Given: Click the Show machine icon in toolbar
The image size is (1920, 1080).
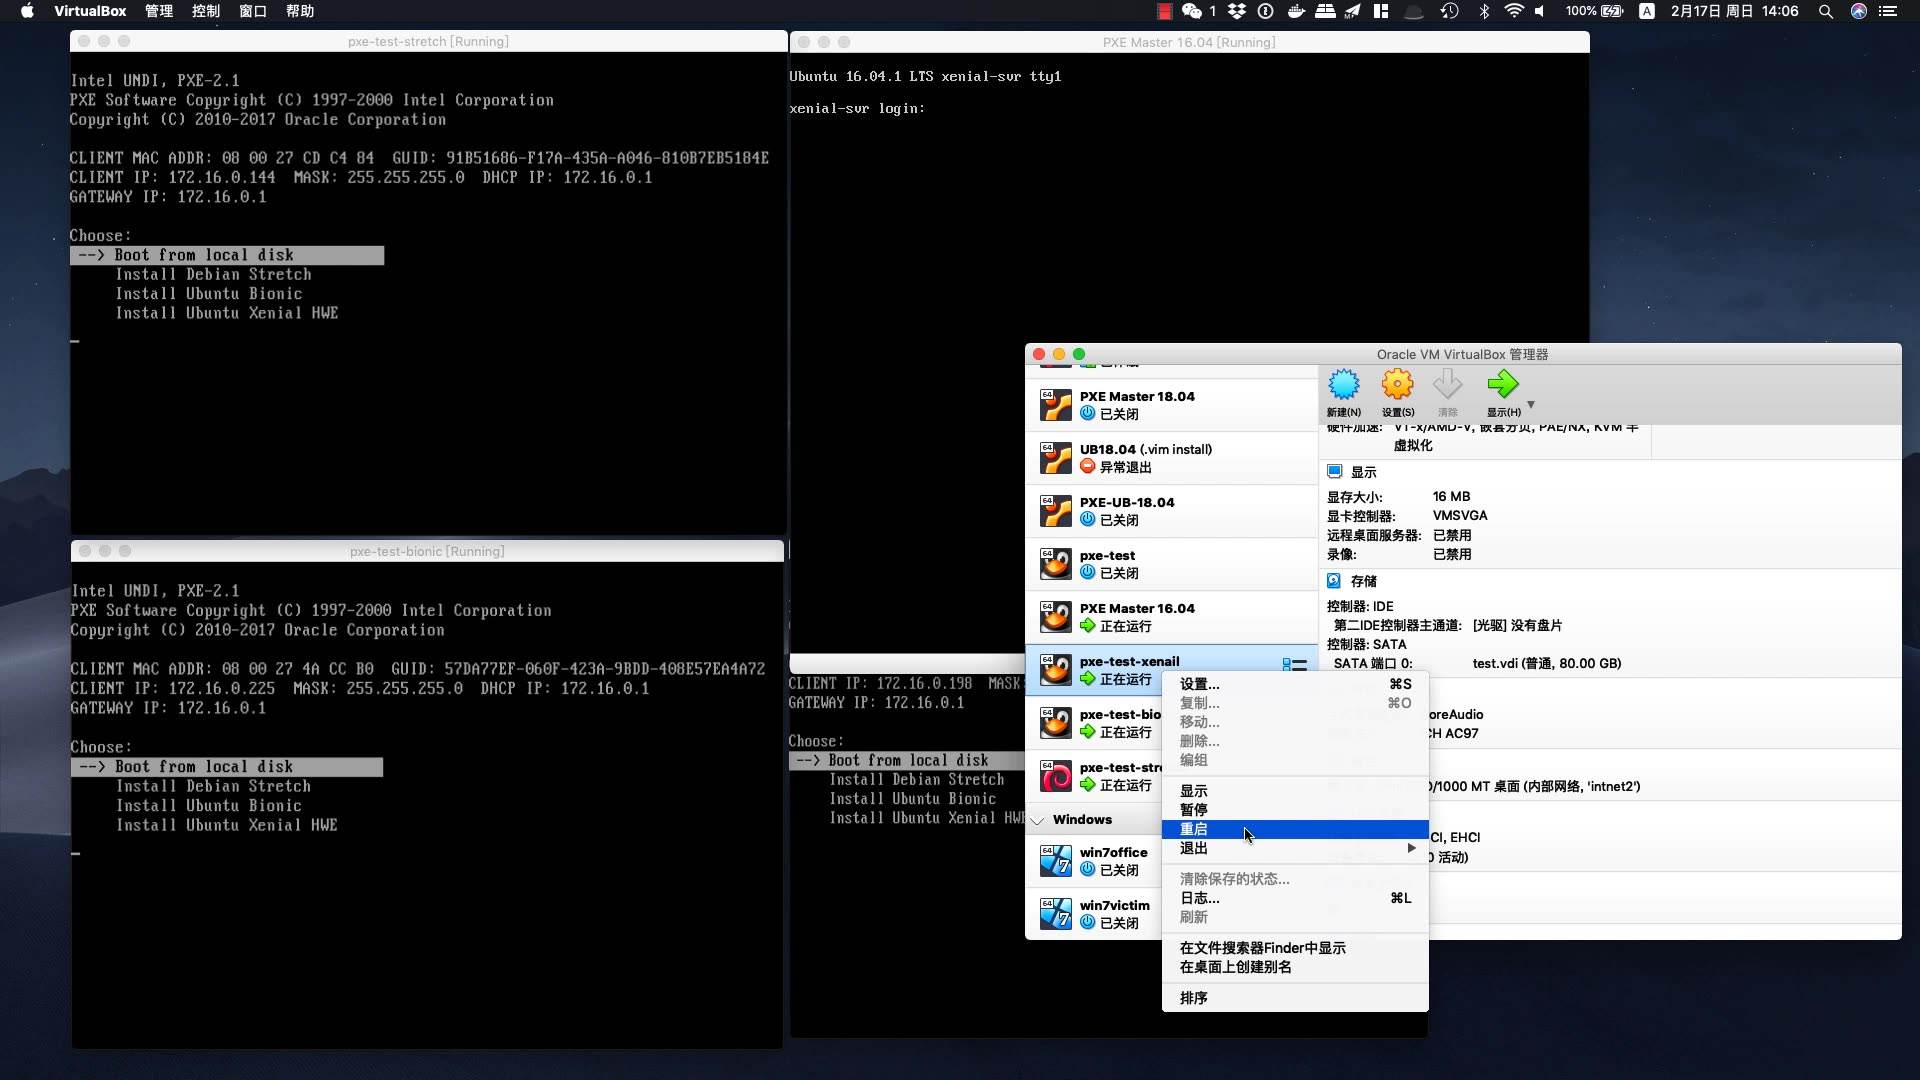Looking at the screenshot, I should point(1502,384).
